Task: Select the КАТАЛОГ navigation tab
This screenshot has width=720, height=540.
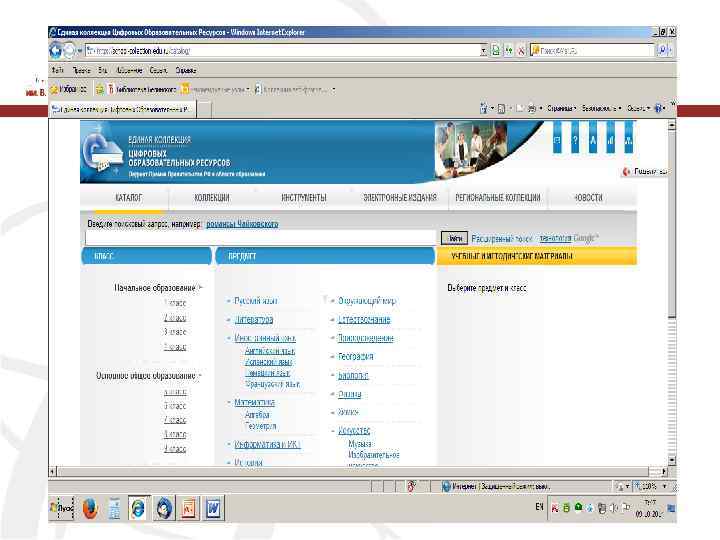Action: pos(129,197)
